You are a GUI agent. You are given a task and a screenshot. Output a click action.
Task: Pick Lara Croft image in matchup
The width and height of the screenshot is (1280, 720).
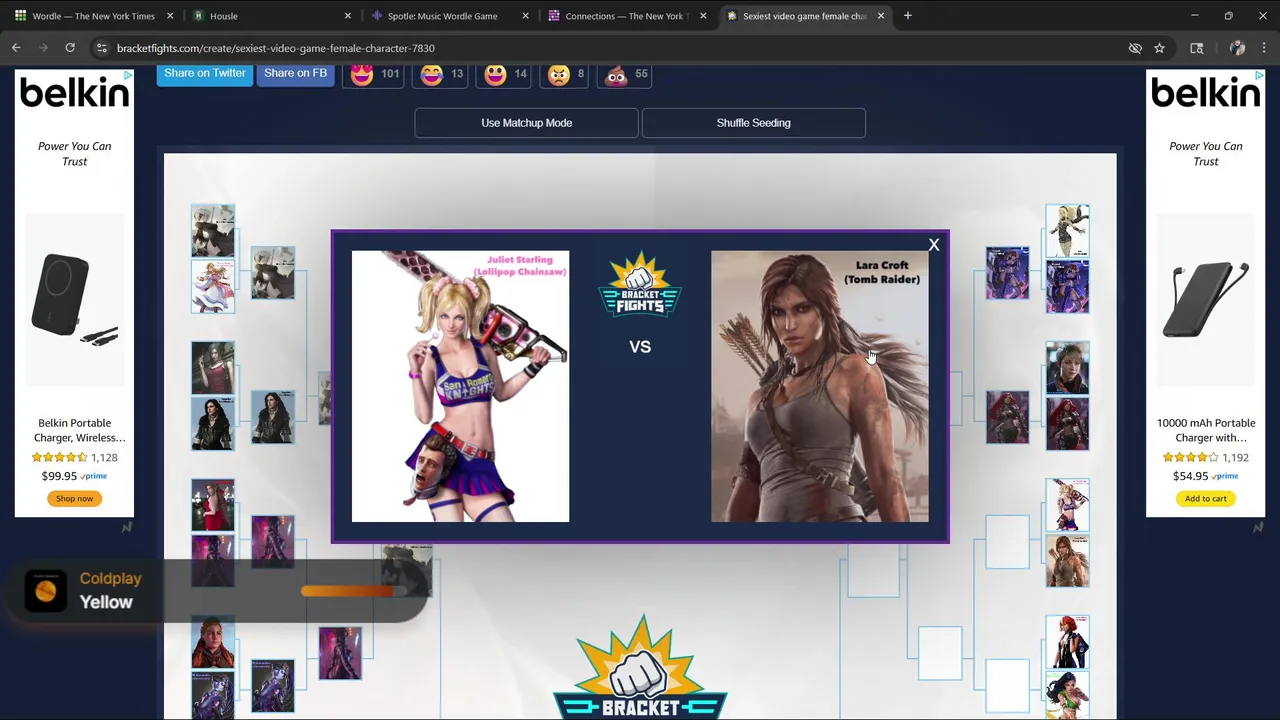(x=820, y=386)
